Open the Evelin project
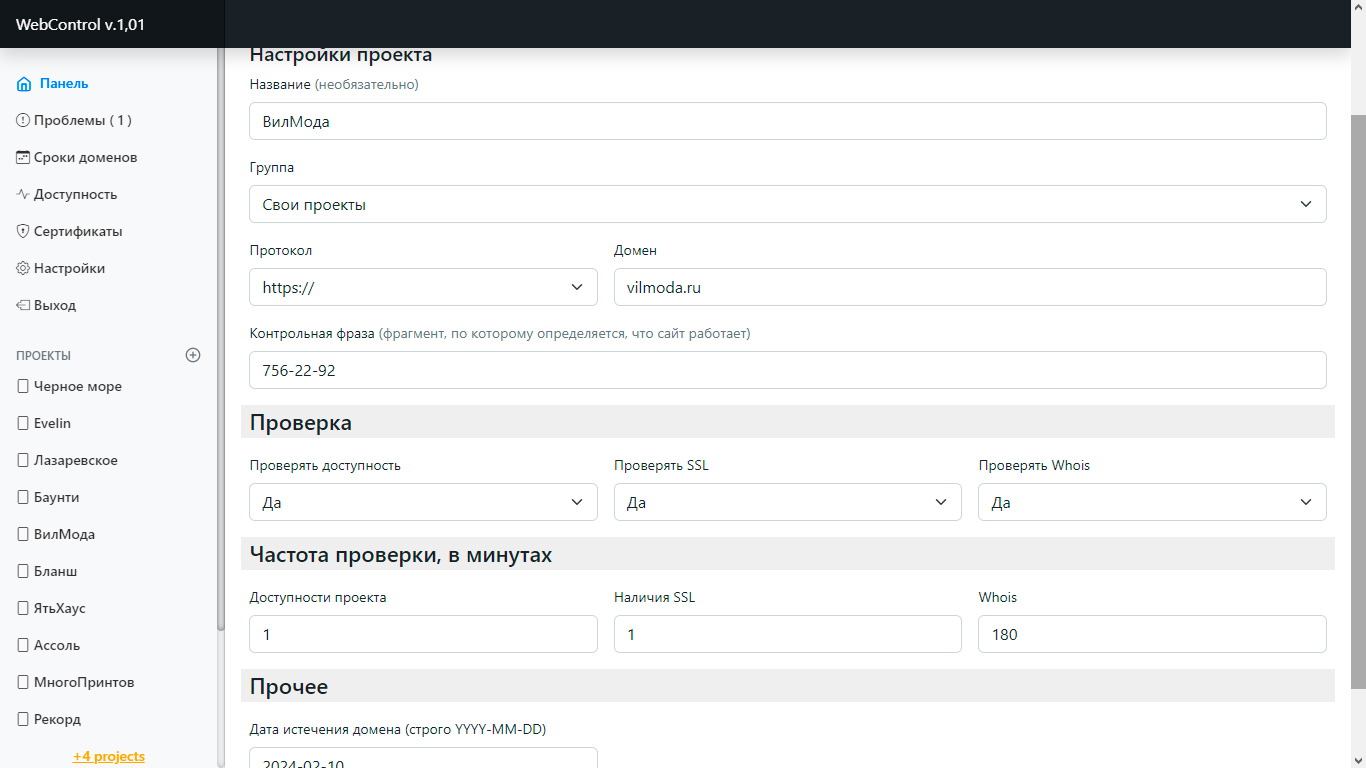Viewport: 1366px width, 768px height. click(52, 423)
